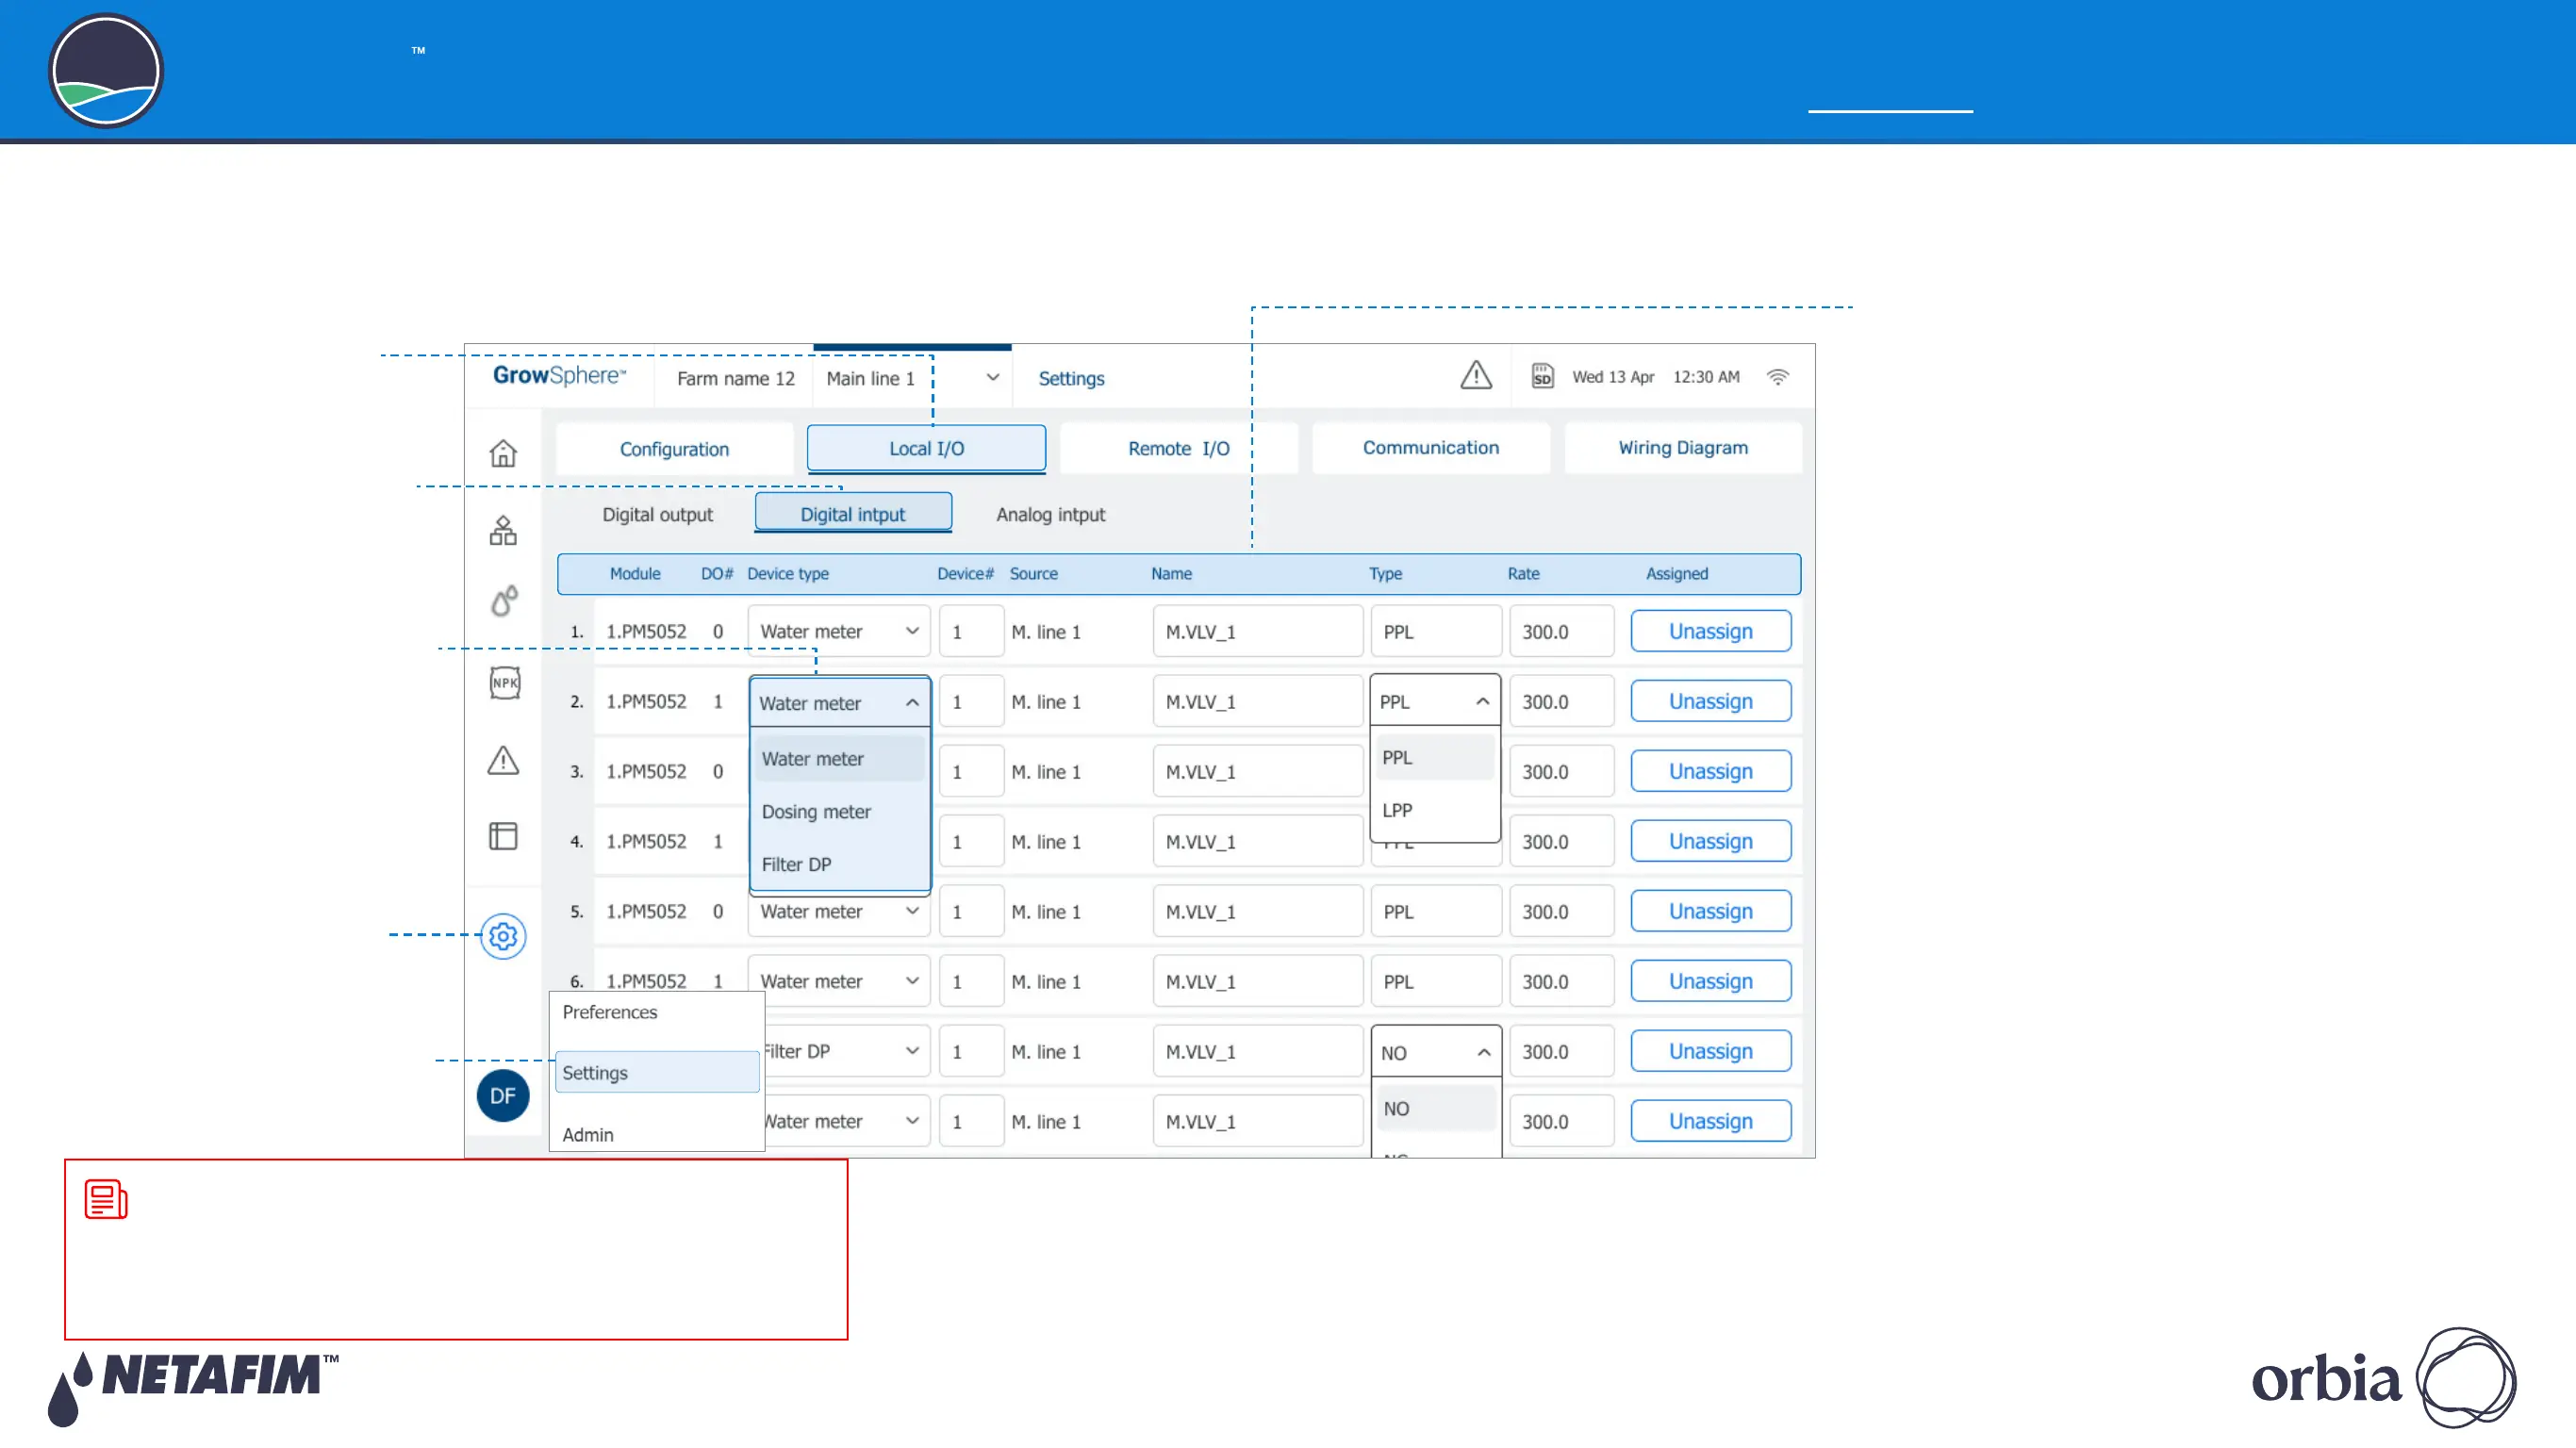Click Unassign button in last row
Screen dimensions: 2576x1448
1710,1121
